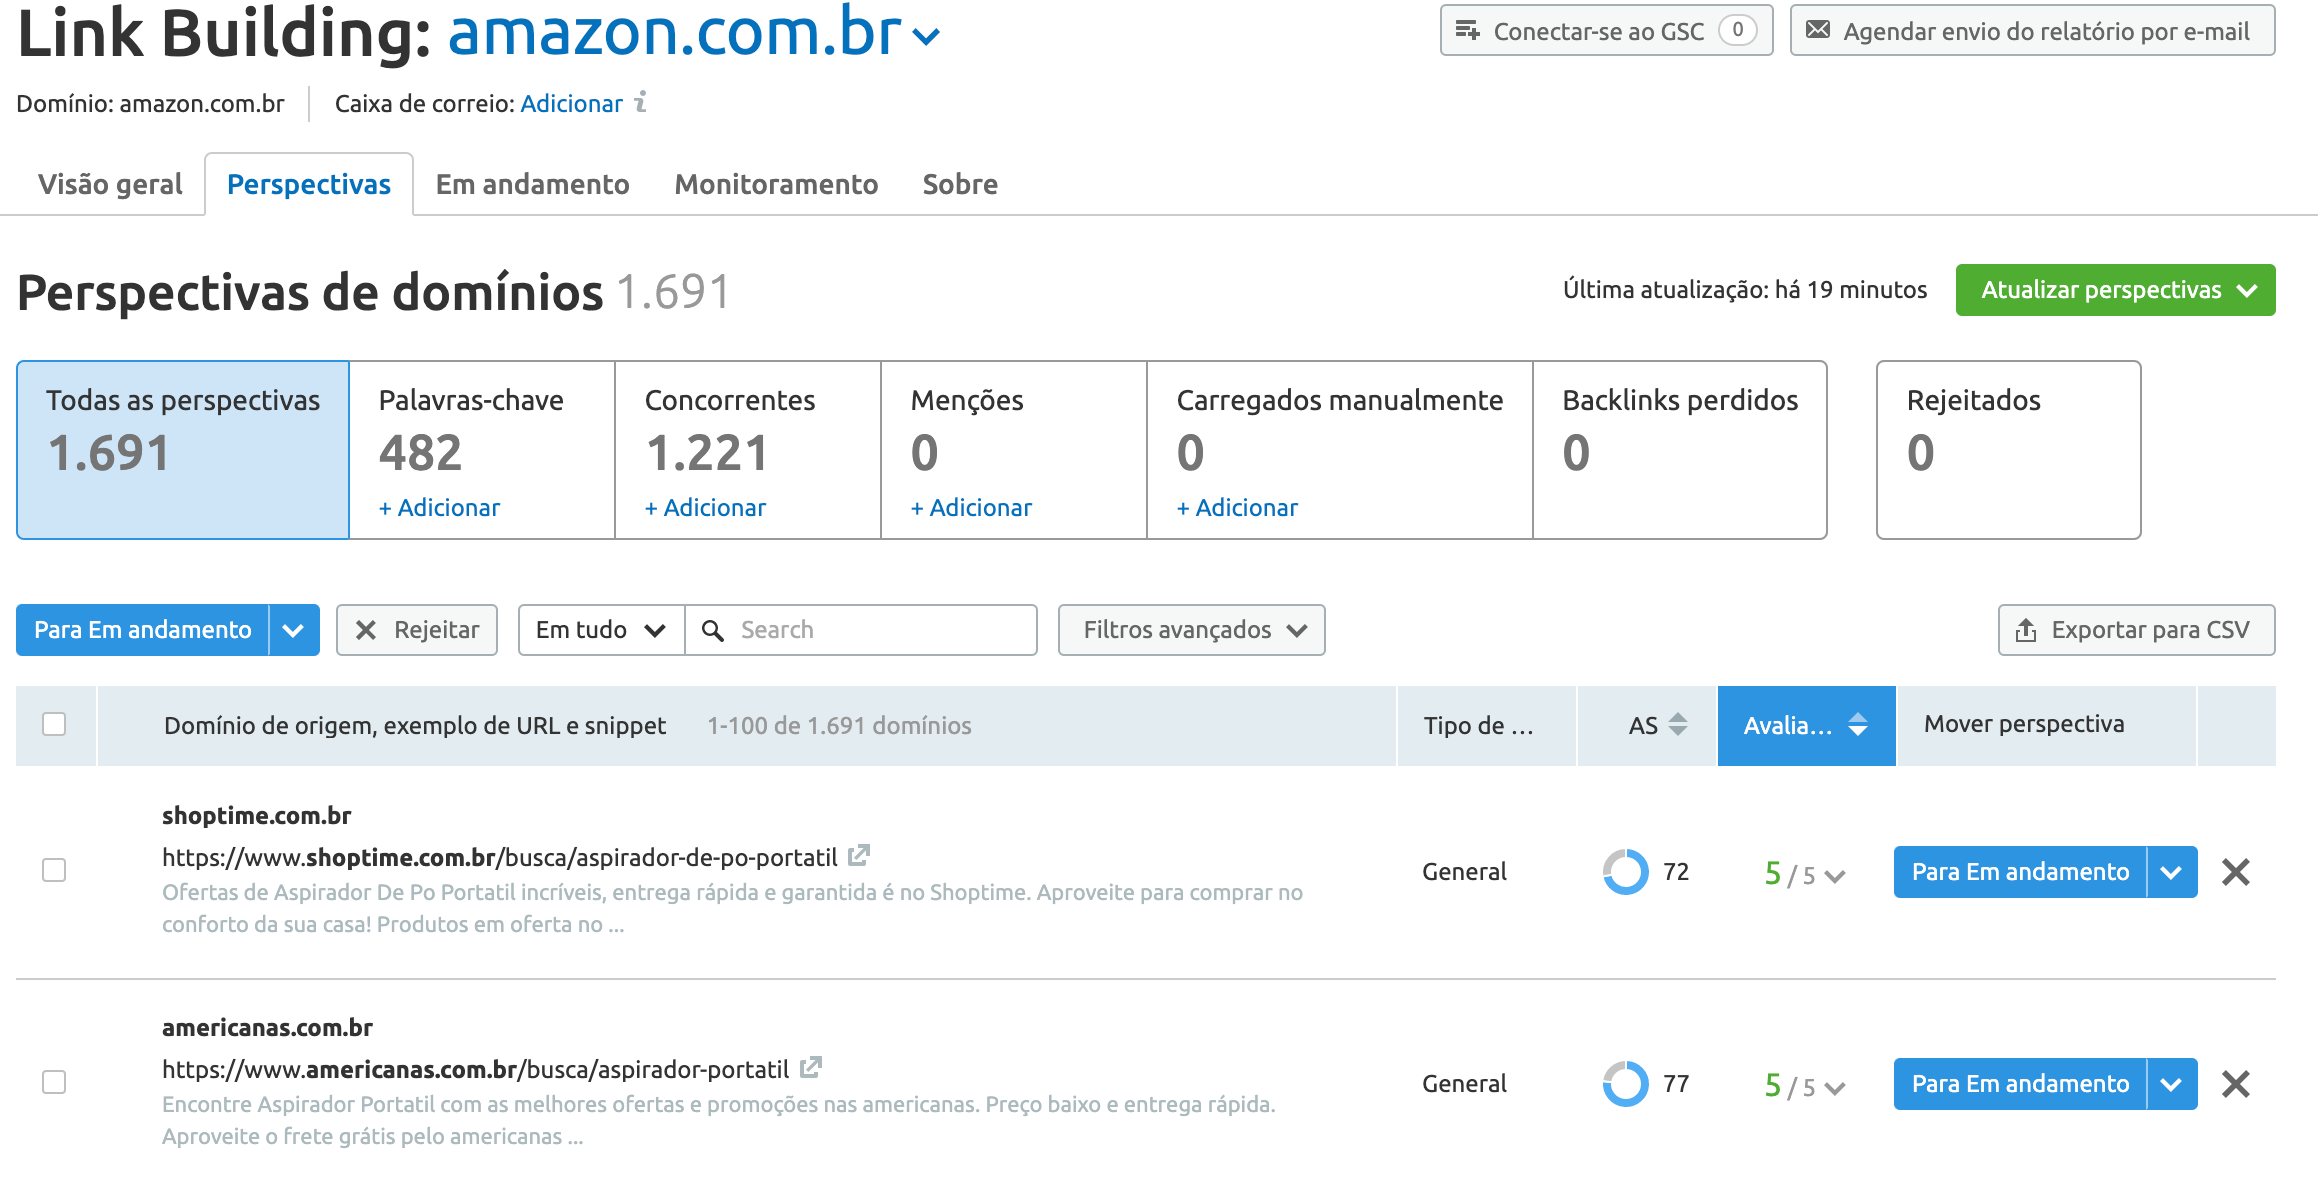This screenshot has height=1183, width=2318.
Task: Click + Adicionar under Menções
Action: [971, 508]
